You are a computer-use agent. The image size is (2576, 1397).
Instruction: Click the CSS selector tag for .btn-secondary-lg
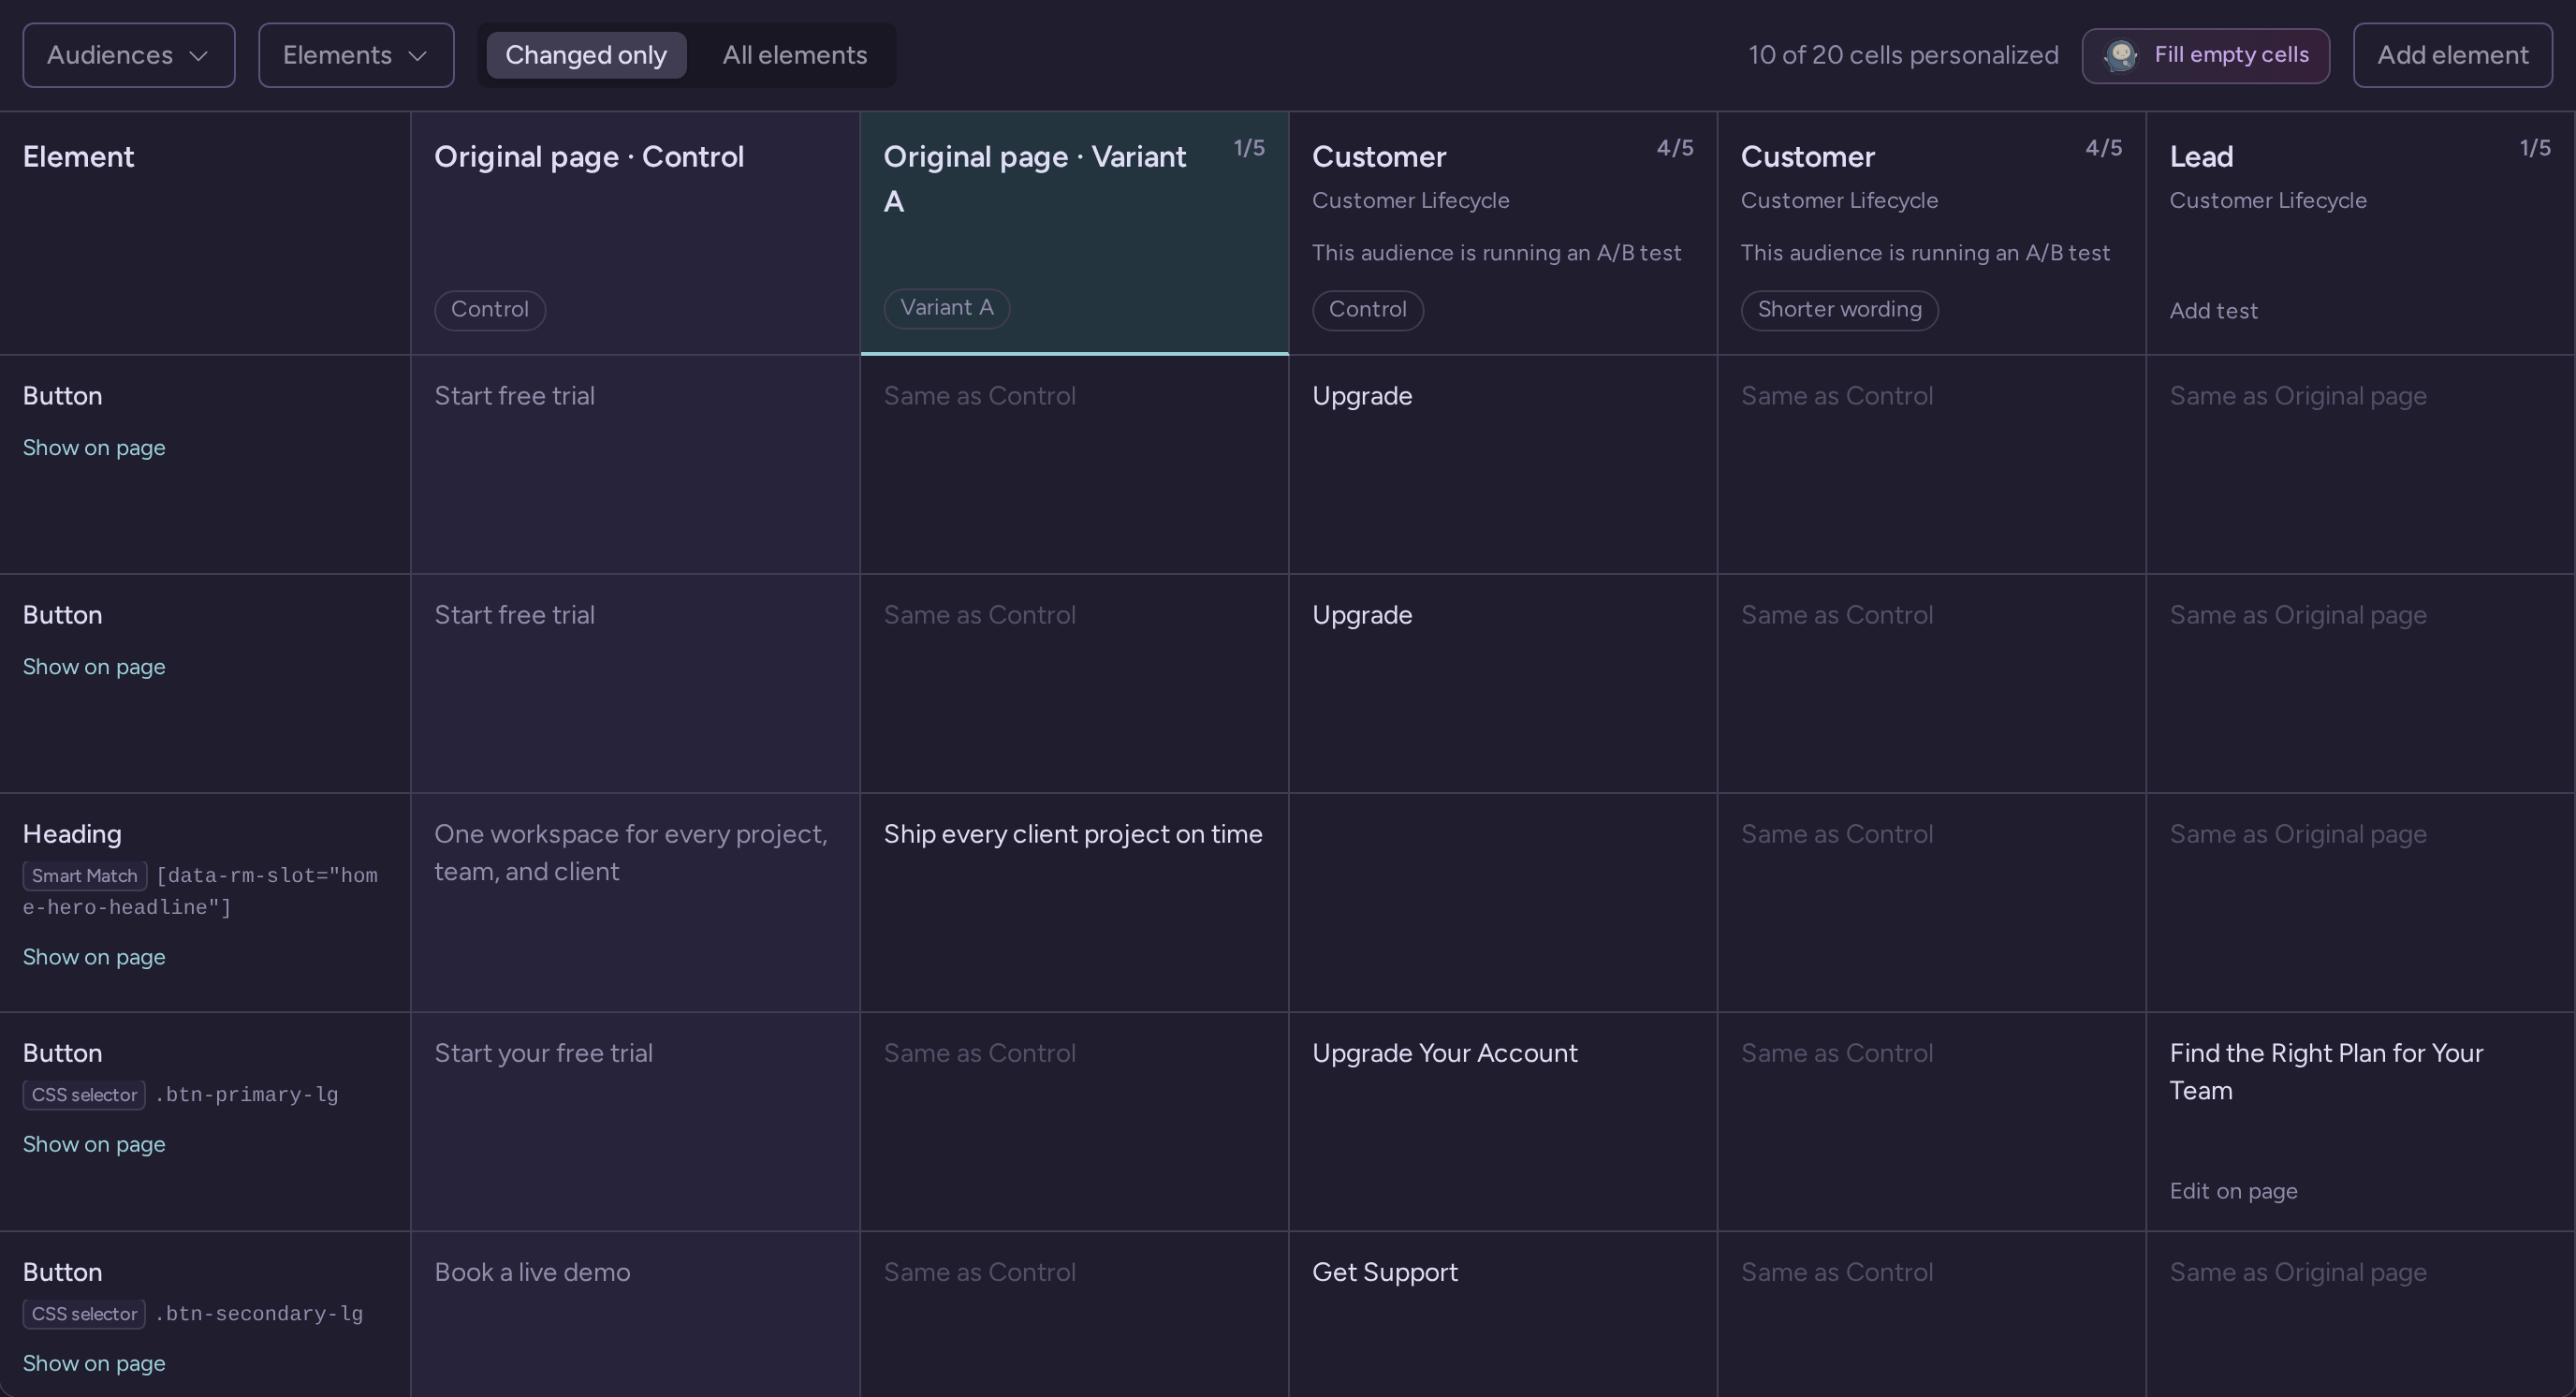click(x=84, y=1314)
